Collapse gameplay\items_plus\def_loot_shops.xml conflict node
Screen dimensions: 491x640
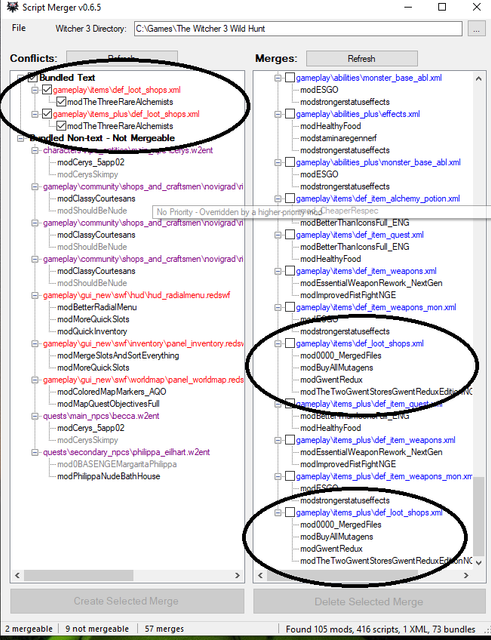pos(35,114)
